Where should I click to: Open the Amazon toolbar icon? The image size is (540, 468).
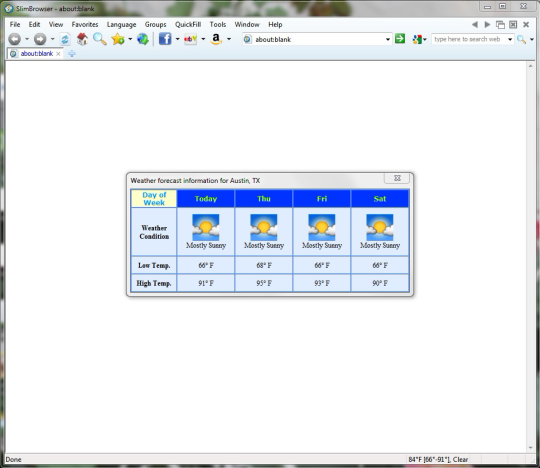click(216, 39)
